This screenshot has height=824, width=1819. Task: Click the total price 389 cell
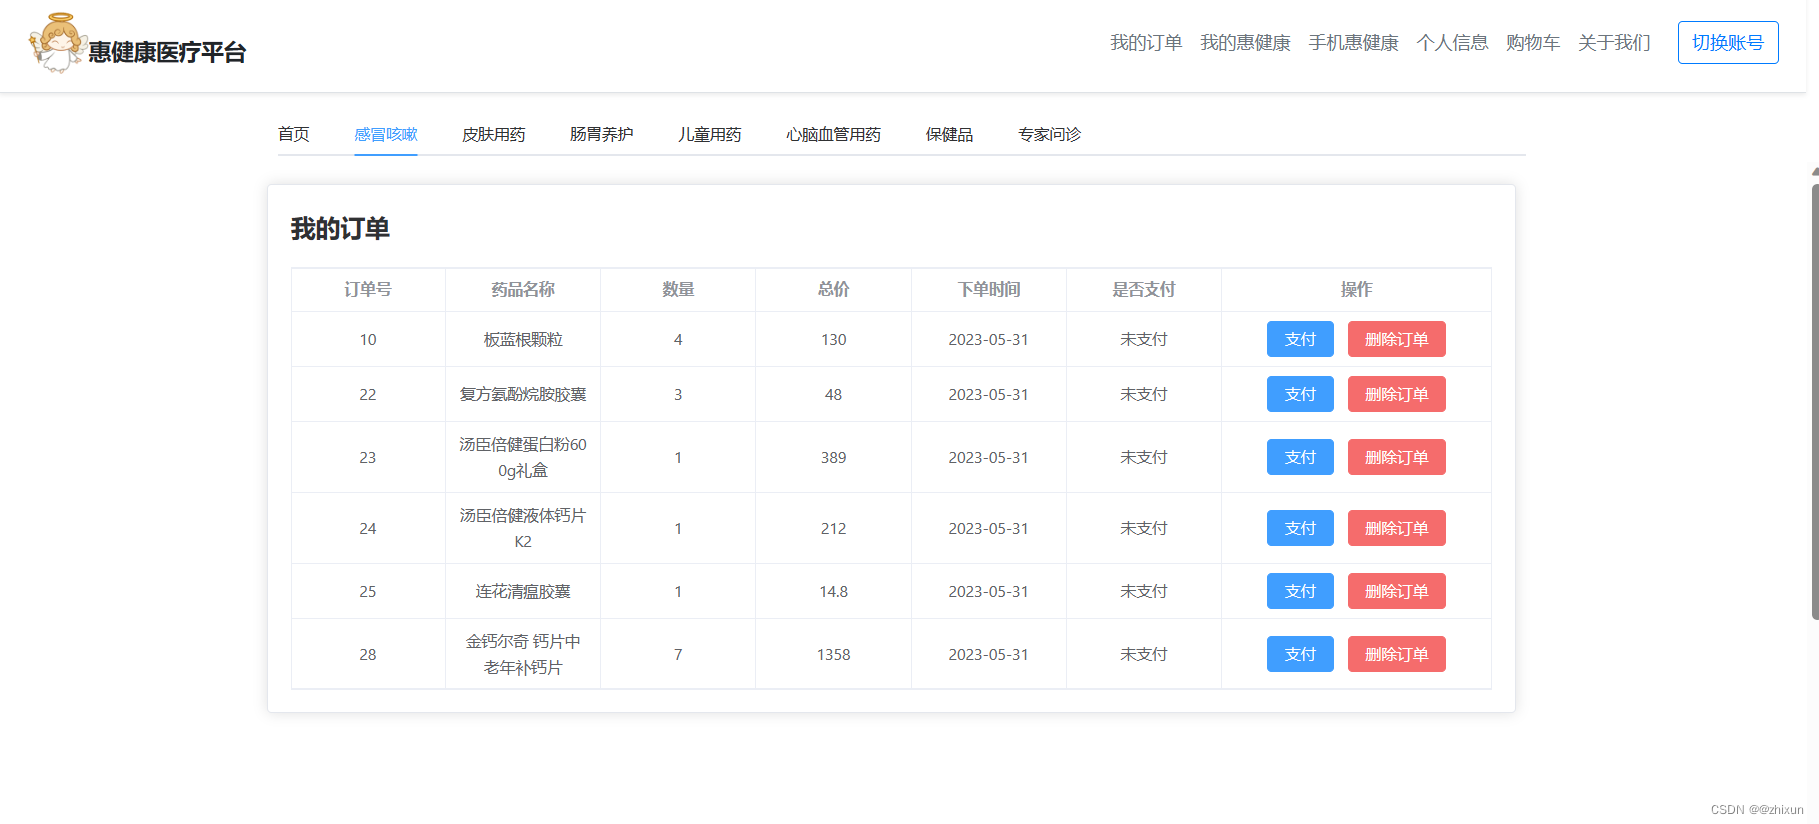(x=833, y=457)
